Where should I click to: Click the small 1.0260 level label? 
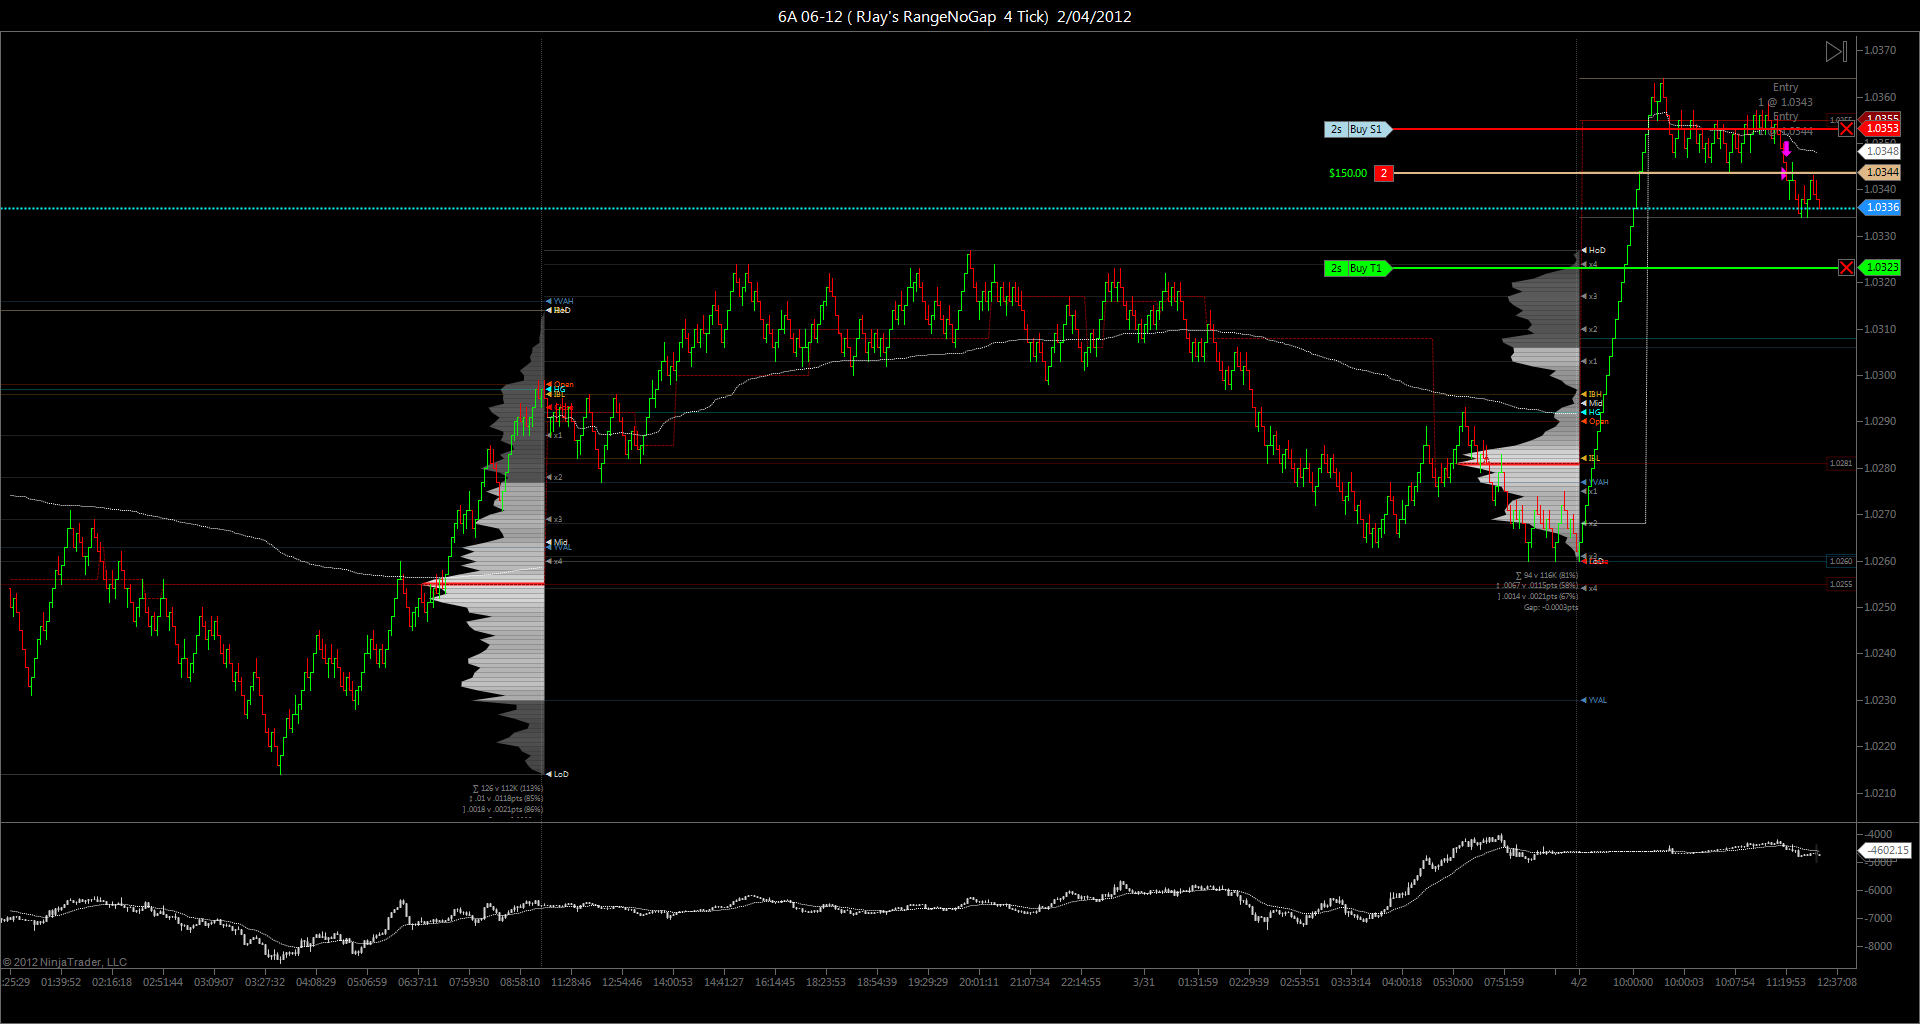(1840, 562)
